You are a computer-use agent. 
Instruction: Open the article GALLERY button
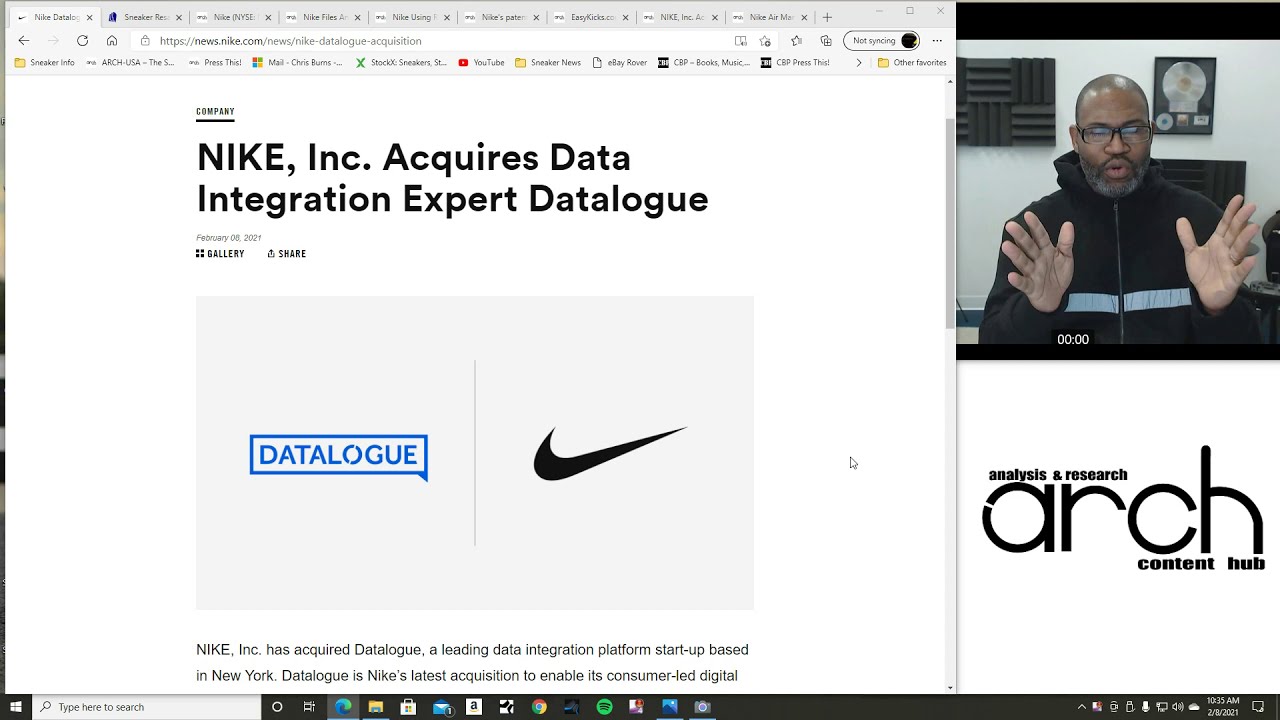(220, 254)
